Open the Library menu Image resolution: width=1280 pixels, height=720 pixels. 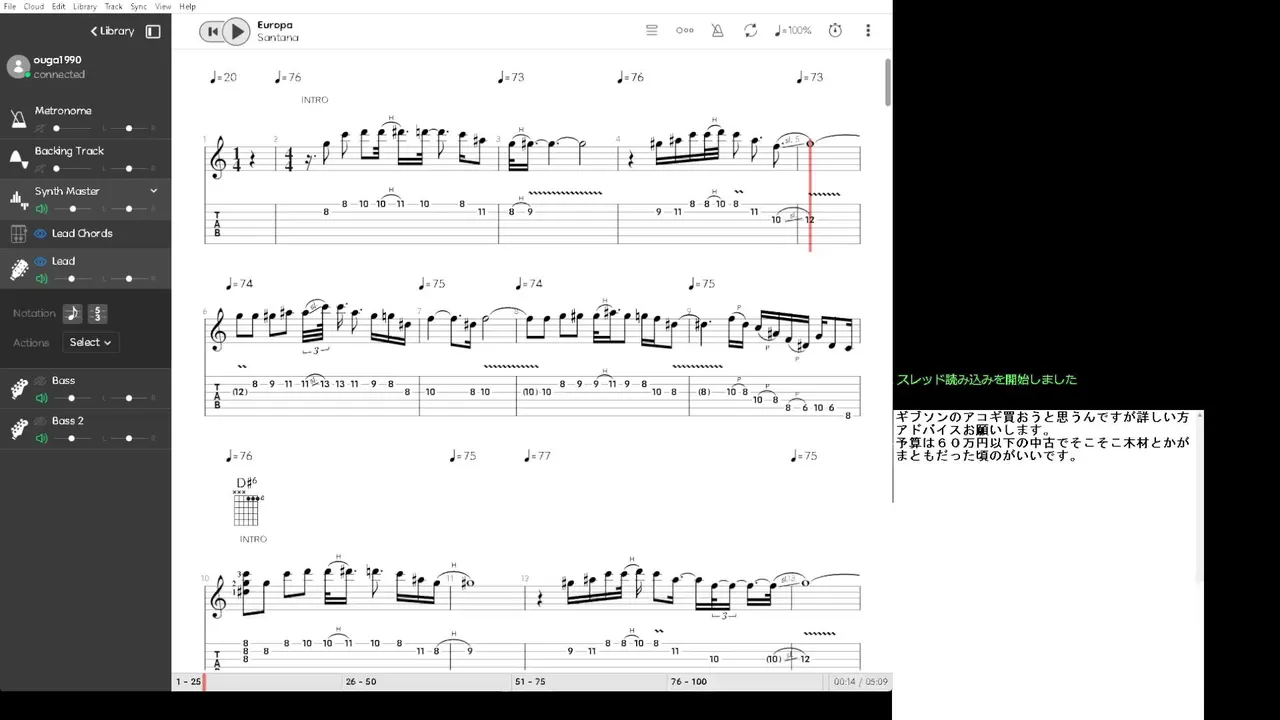[85, 6]
